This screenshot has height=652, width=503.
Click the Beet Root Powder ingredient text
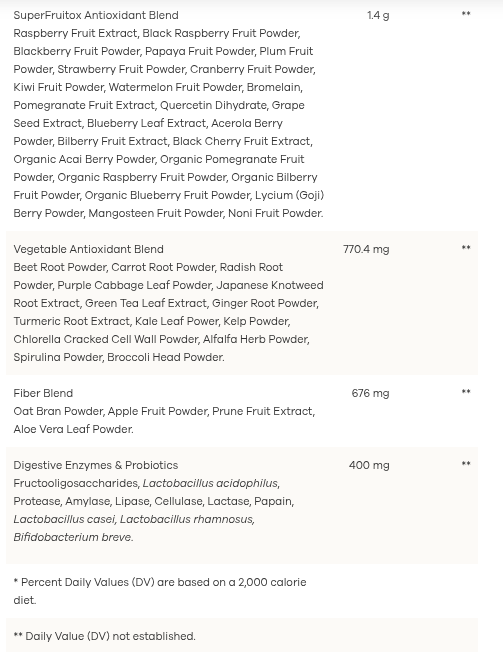pos(60,267)
